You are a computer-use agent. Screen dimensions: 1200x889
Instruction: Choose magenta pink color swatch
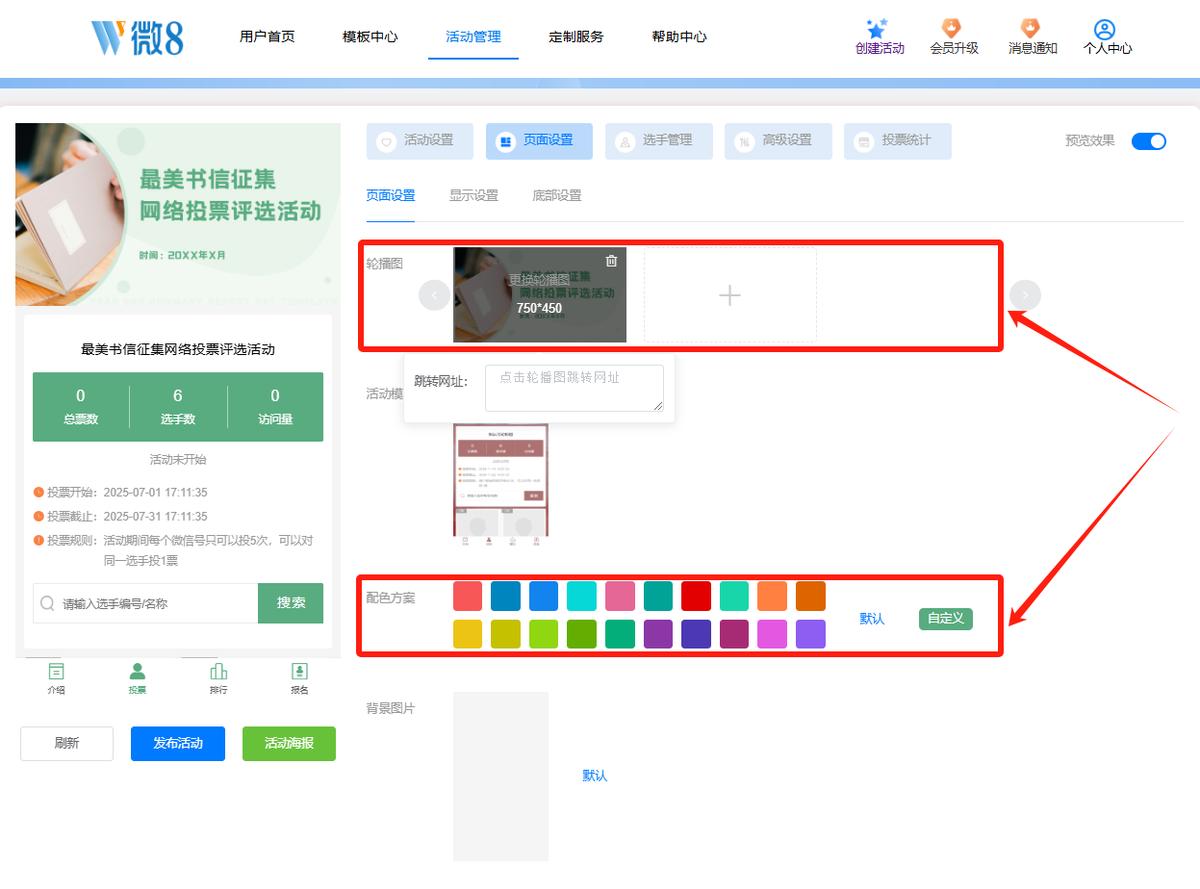click(x=772, y=634)
